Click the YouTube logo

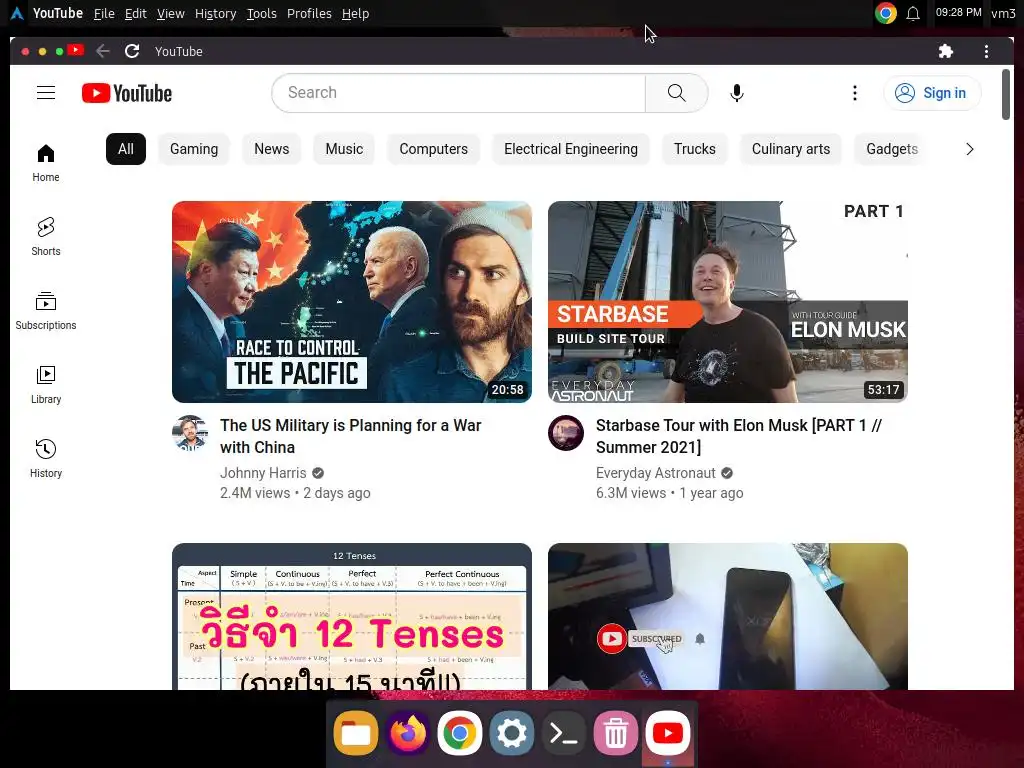pyautogui.click(x=127, y=93)
